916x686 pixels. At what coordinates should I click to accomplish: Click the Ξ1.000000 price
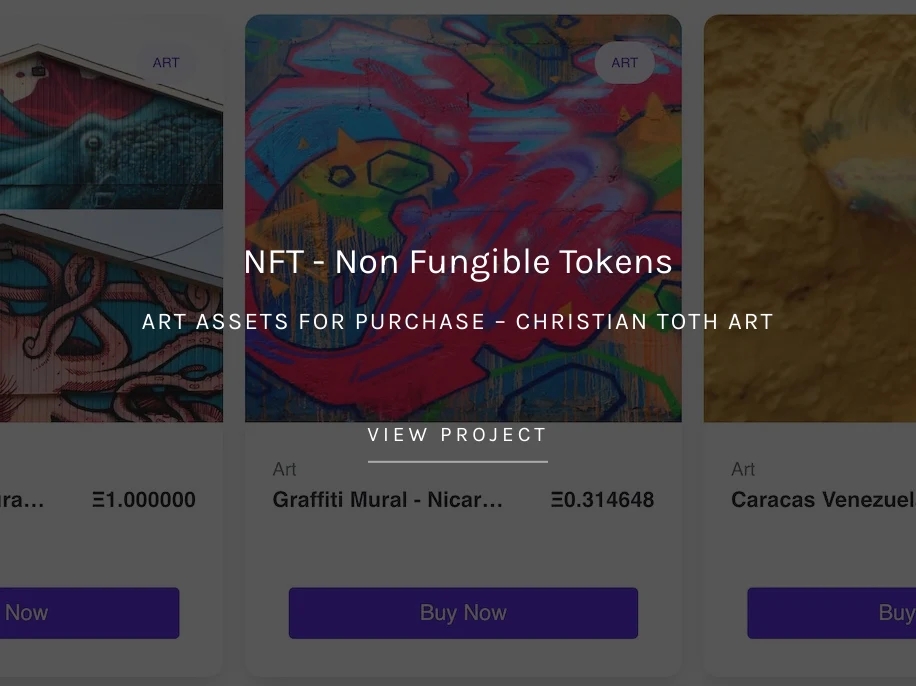click(x=144, y=500)
